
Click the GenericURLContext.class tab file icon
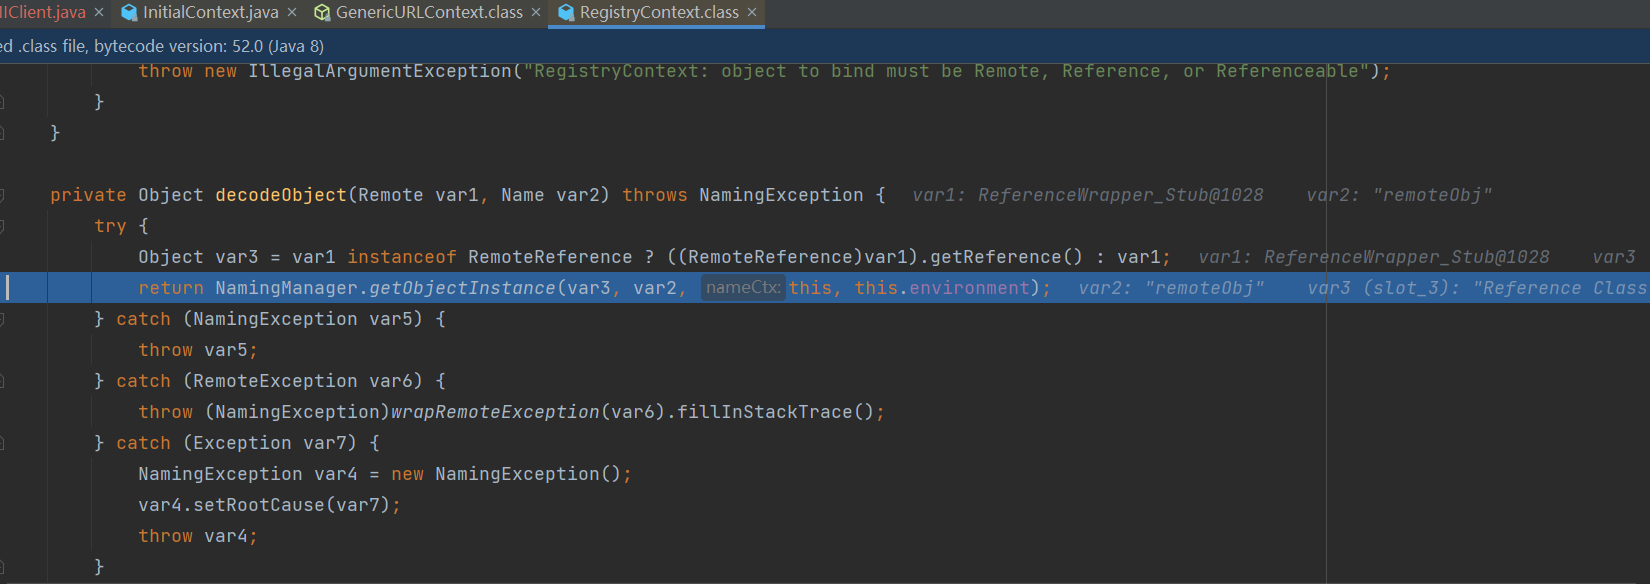click(x=322, y=12)
